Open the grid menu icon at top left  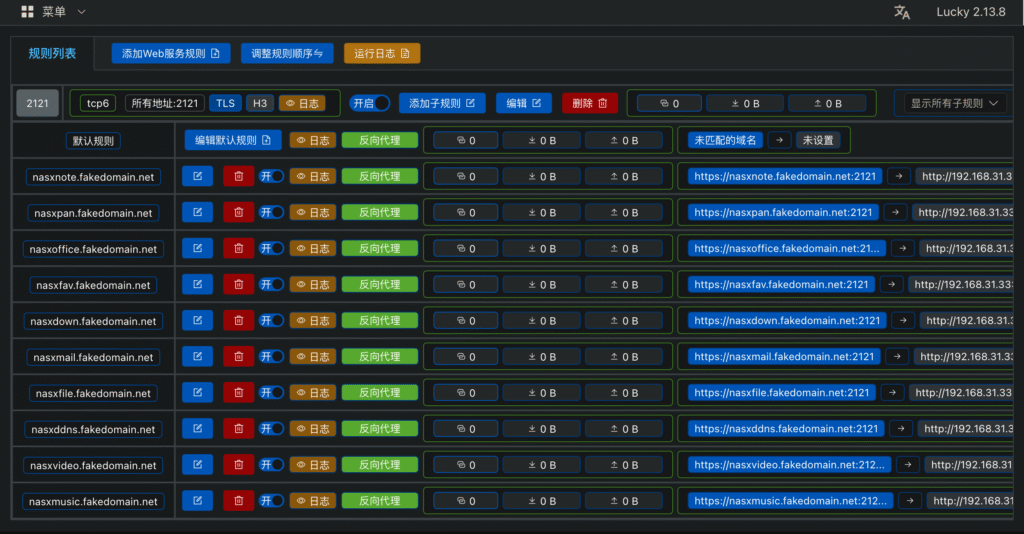(x=27, y=12)
